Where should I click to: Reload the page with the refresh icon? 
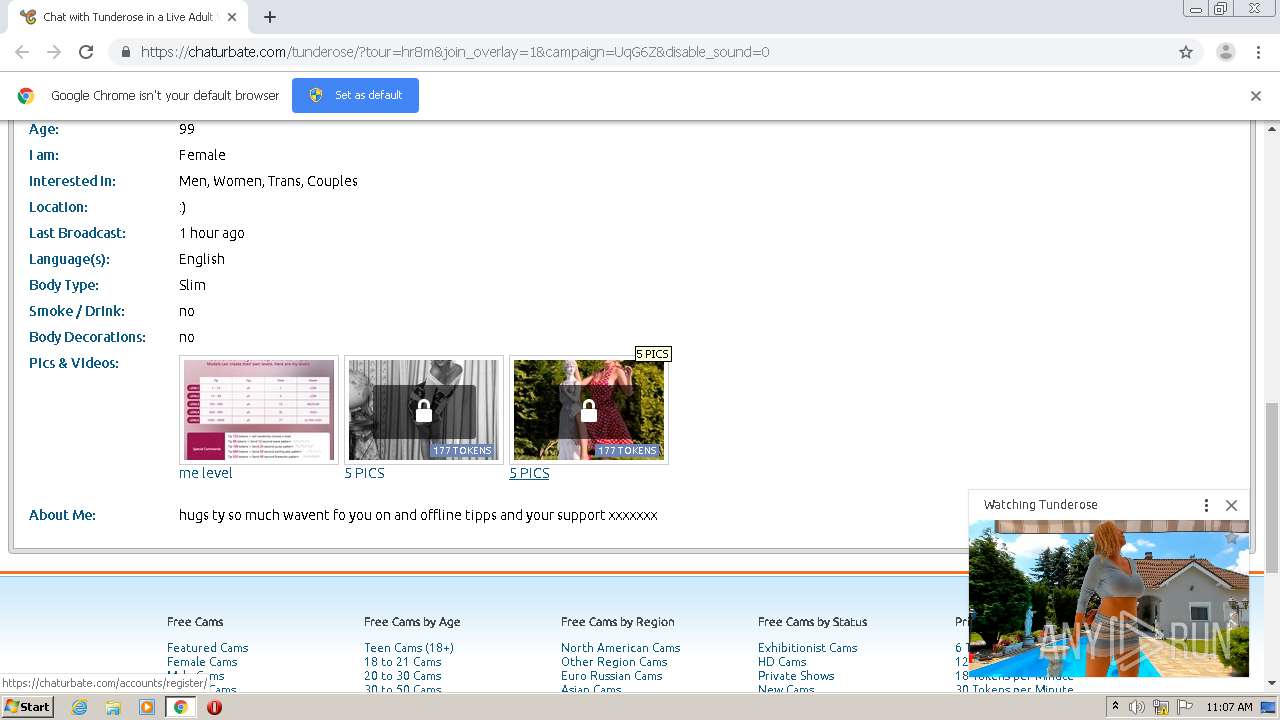pyautogui.click(x=86, y=52)
